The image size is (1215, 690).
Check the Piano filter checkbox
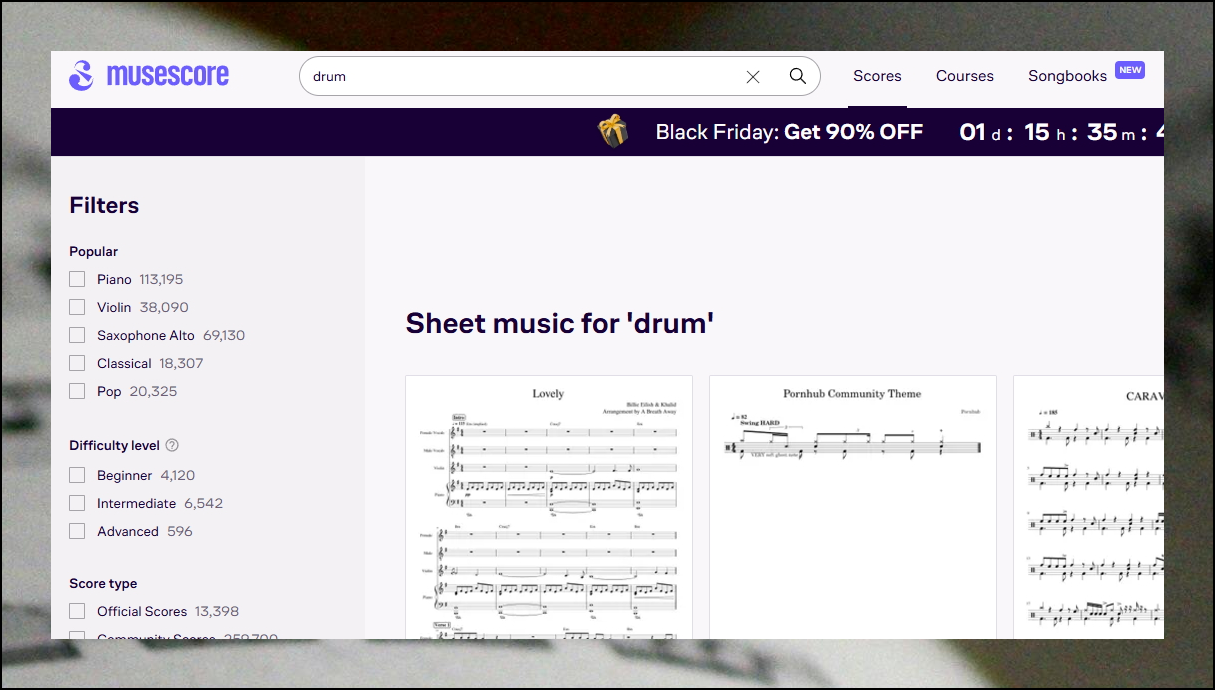point(77,280)
